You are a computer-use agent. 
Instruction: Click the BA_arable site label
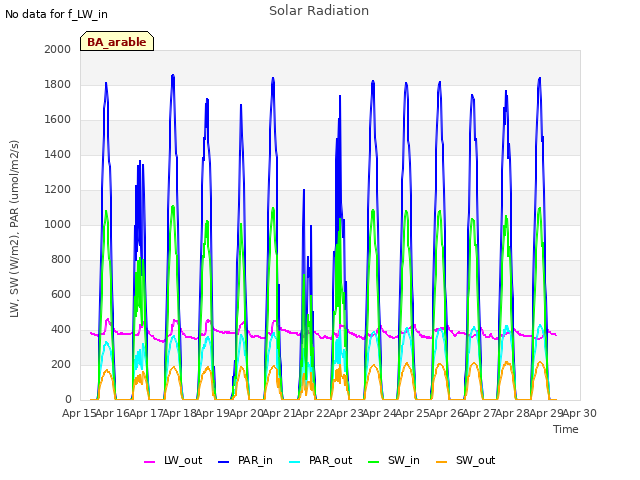[117, 42]
